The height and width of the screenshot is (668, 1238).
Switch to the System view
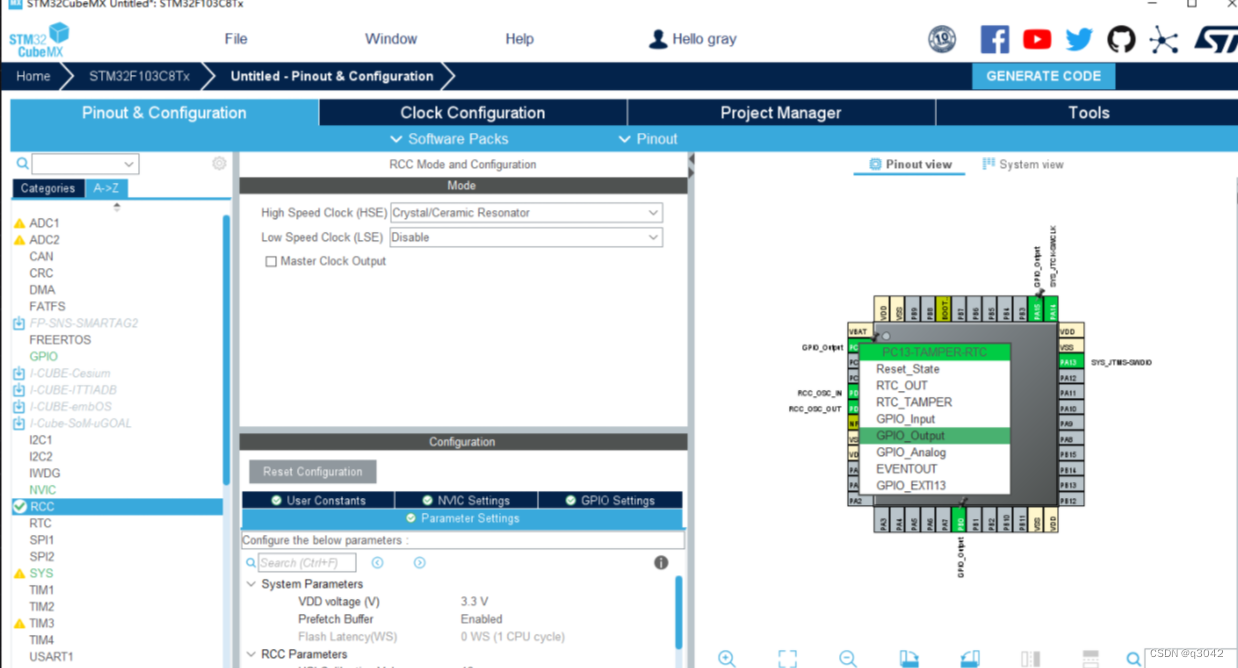1023,164
